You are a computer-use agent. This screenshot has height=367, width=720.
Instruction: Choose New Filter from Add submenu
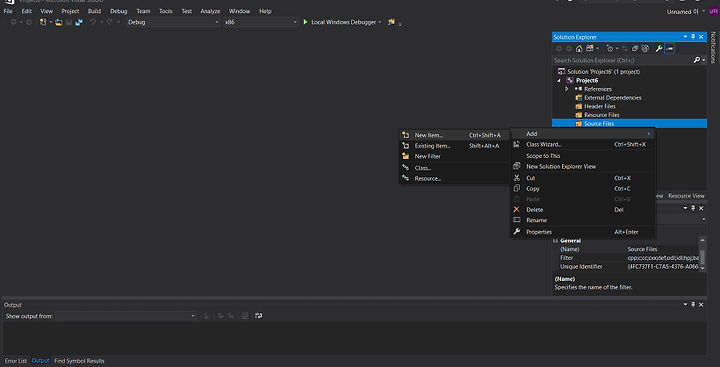click(x=454, y=156)
